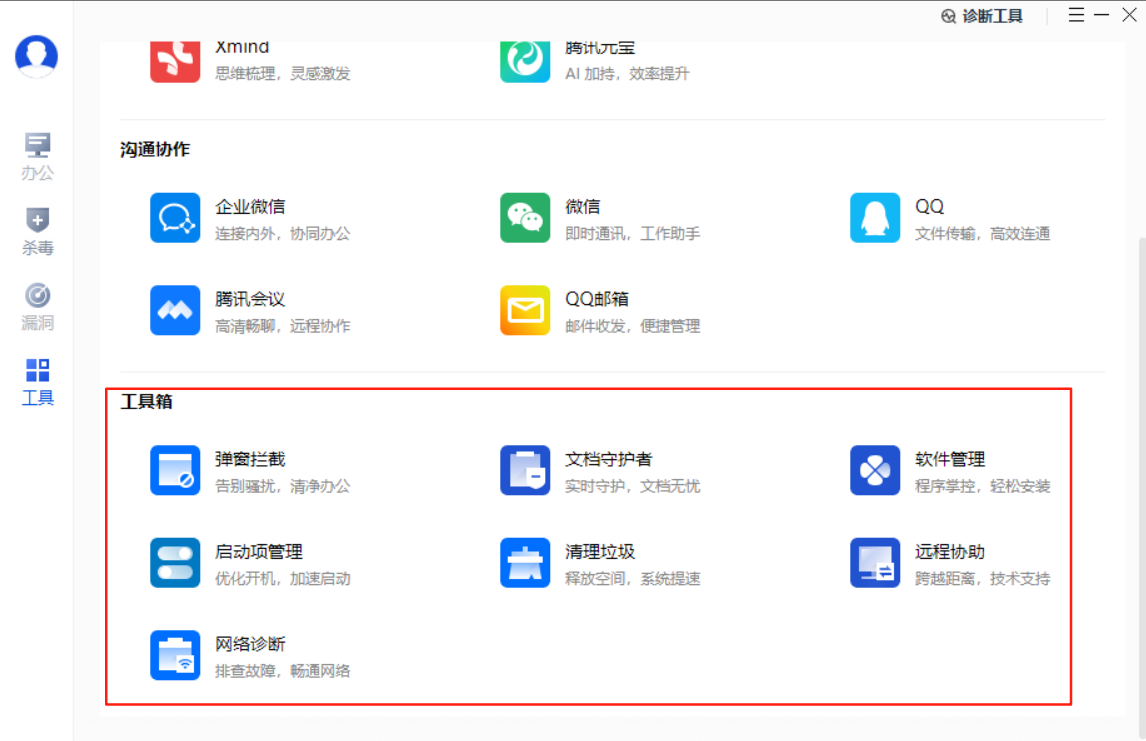Open the user avatar profile
Viewport: 1146px width, 741px height.
(x=37, y=56)
